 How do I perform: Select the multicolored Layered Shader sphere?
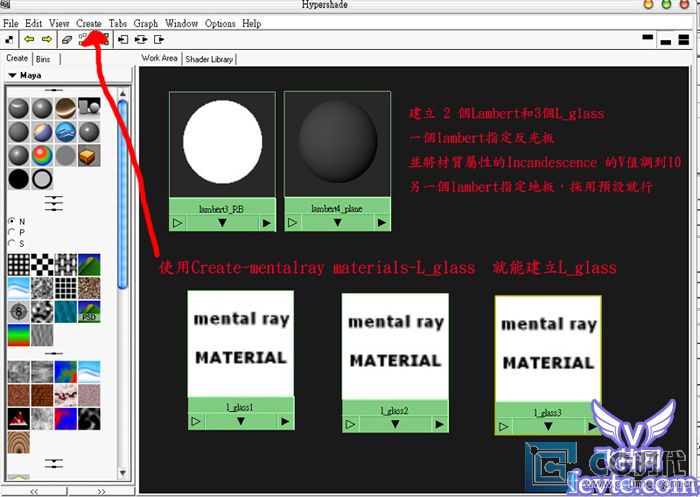(x=42, y=132)
